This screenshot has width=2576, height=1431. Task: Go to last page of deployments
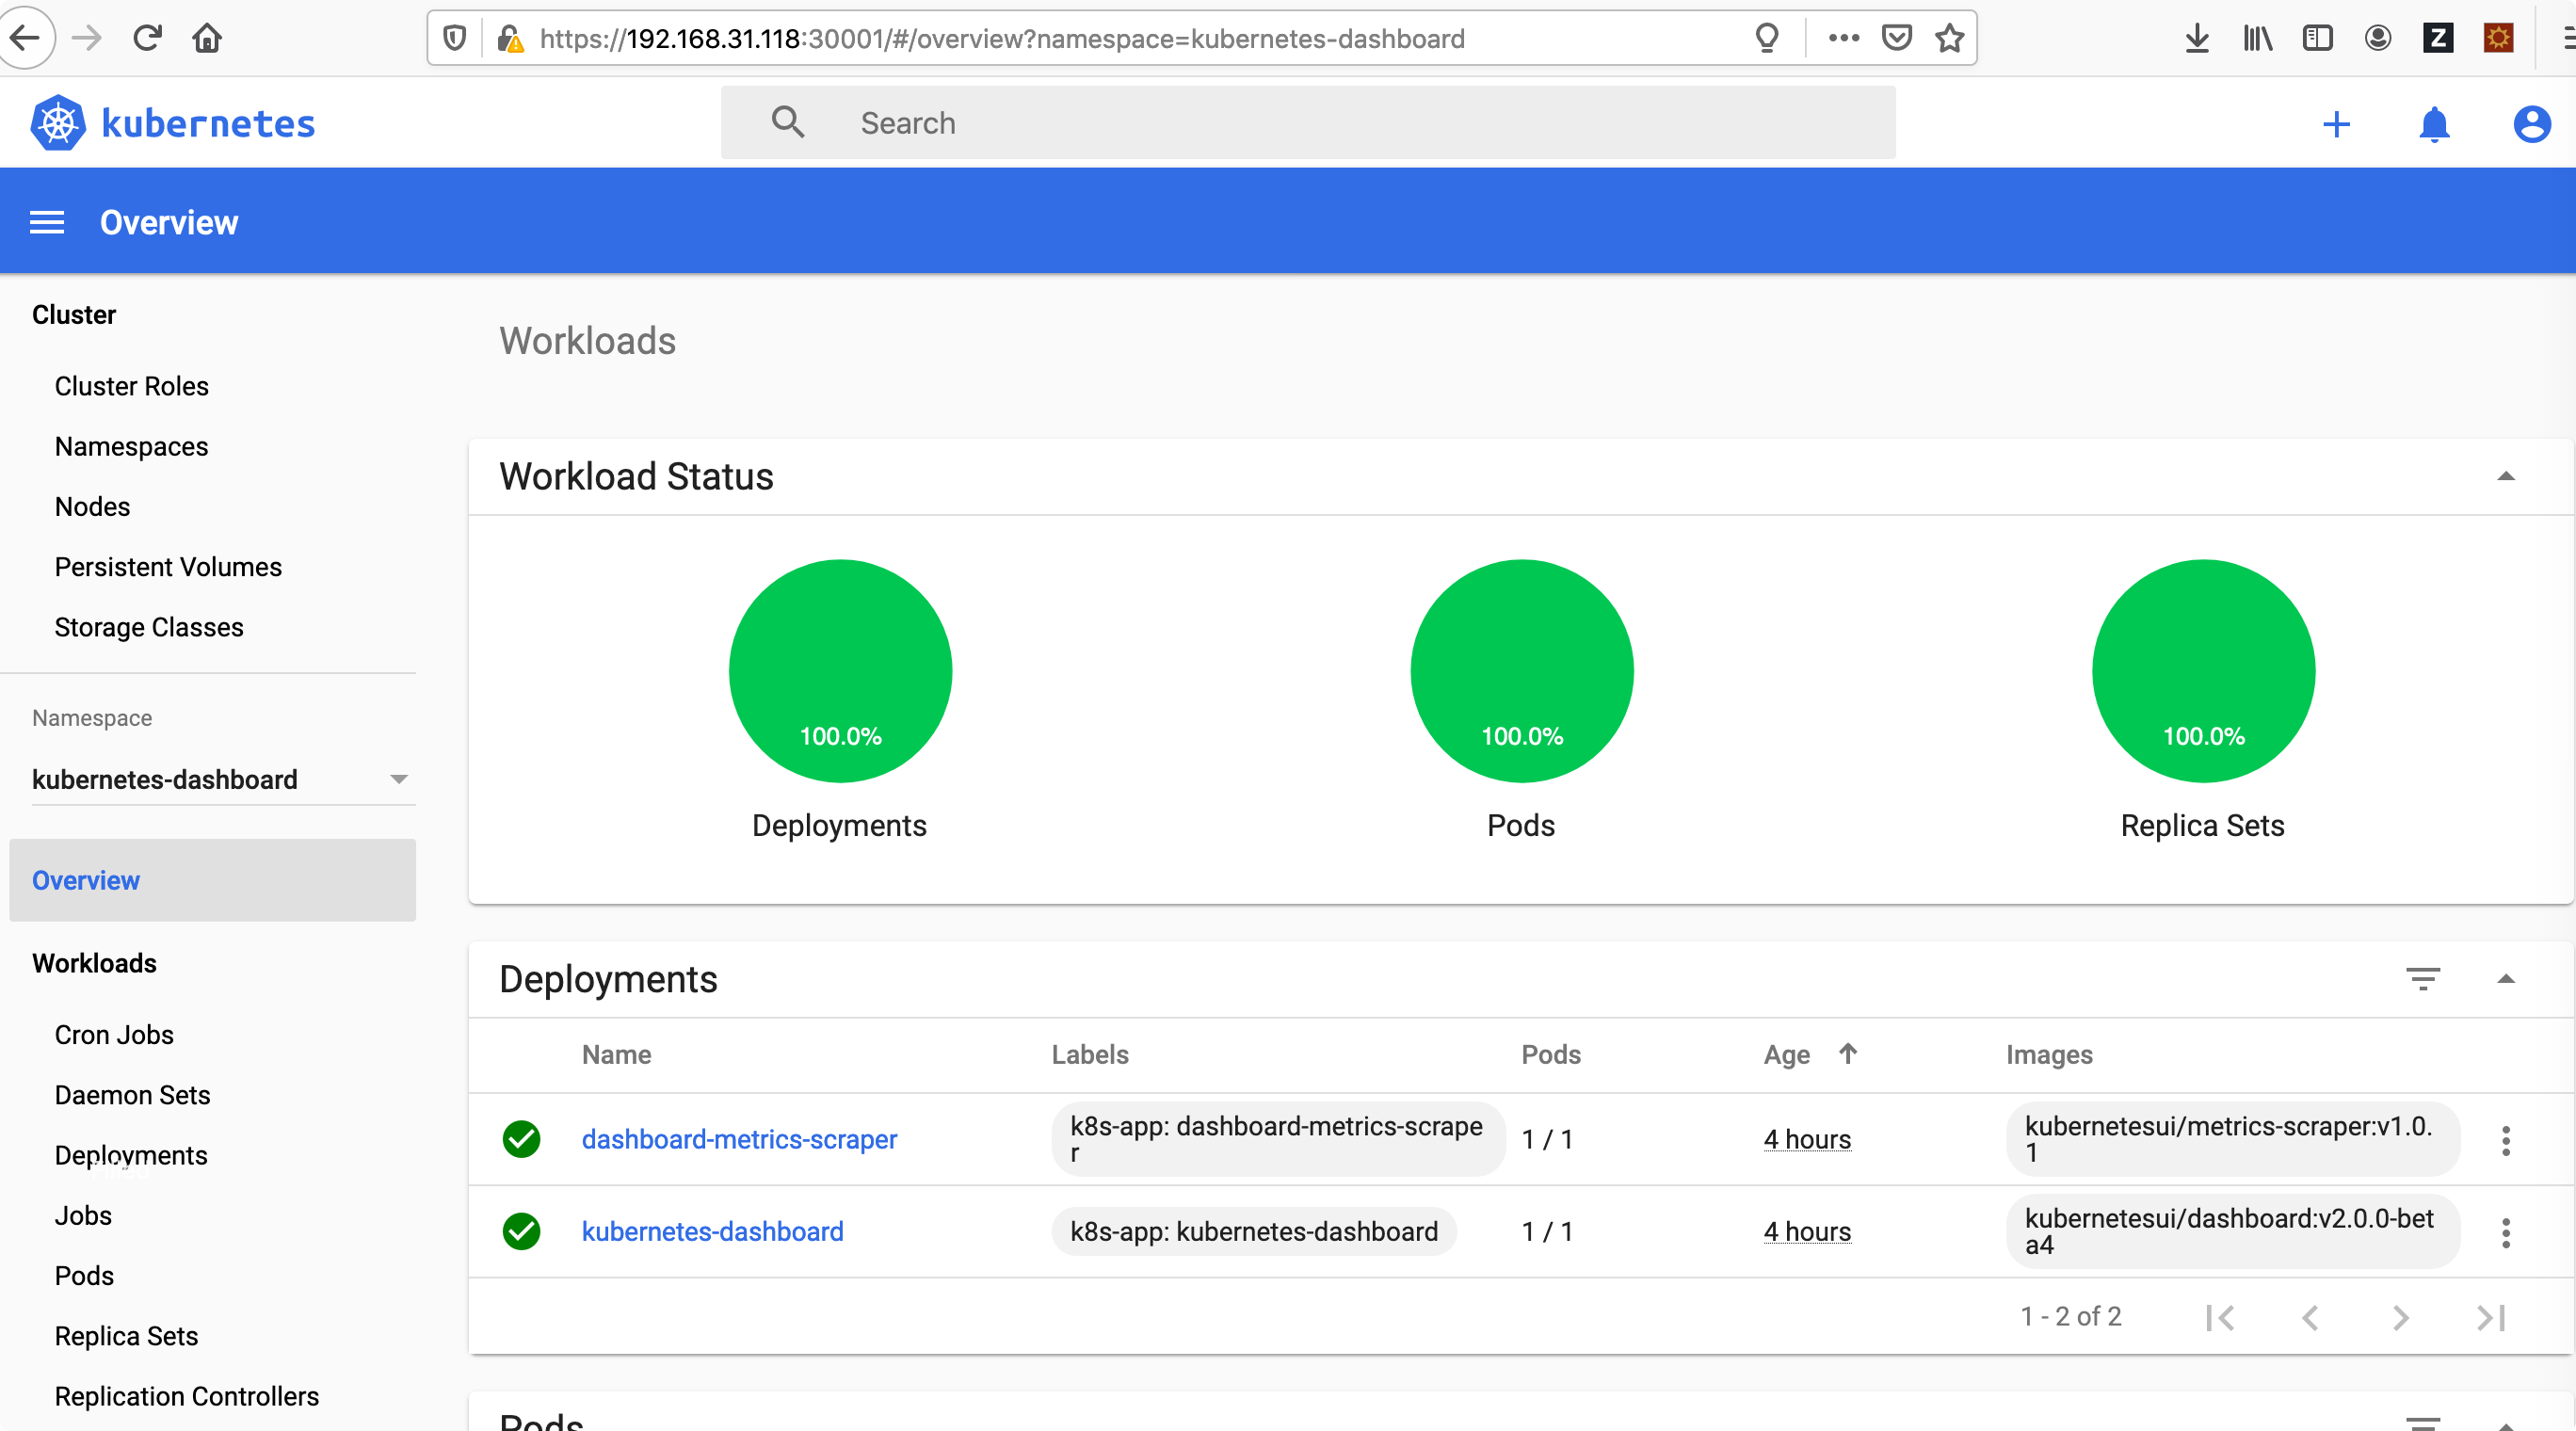[x=2490, y=1317]
